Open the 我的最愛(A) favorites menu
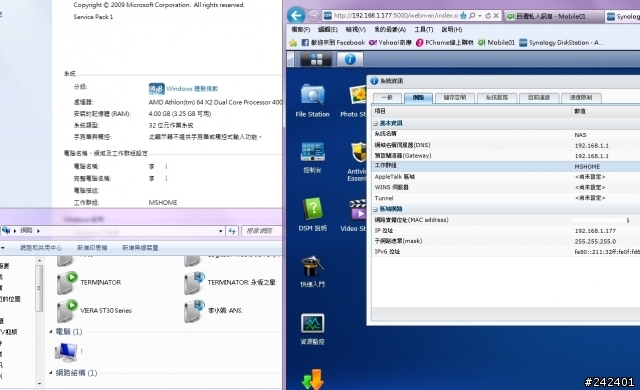 tap(390, 29)
